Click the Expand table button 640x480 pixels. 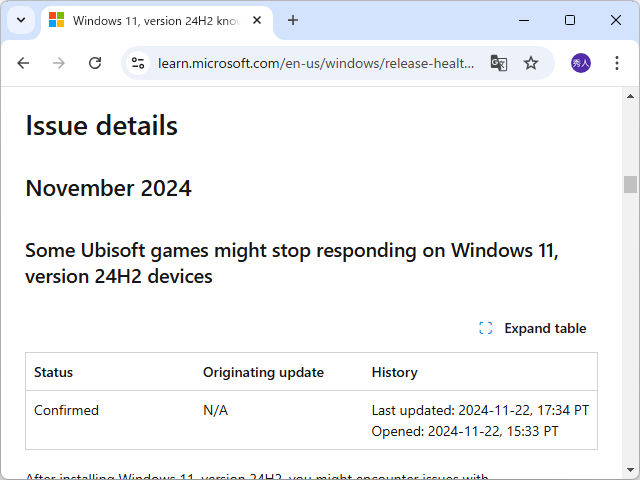click(532, 328)
